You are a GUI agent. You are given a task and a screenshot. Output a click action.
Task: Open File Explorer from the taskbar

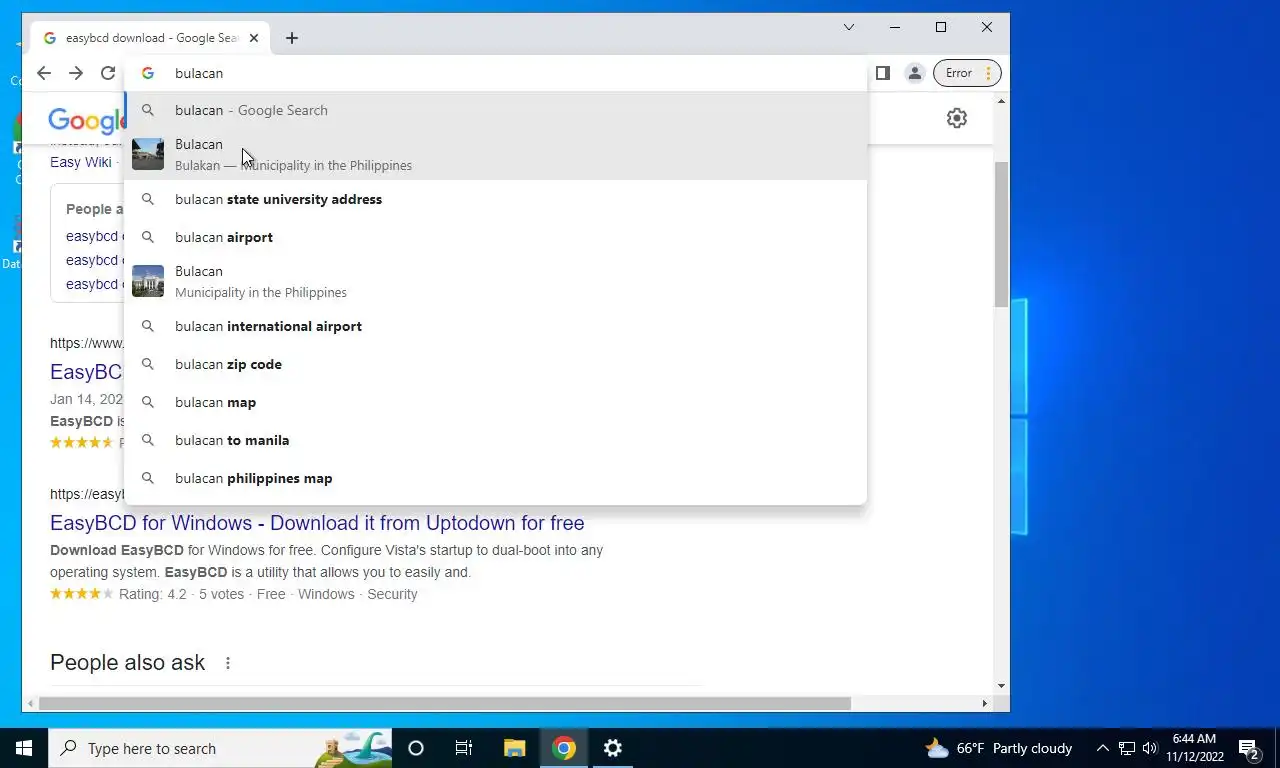pos(514,748)
